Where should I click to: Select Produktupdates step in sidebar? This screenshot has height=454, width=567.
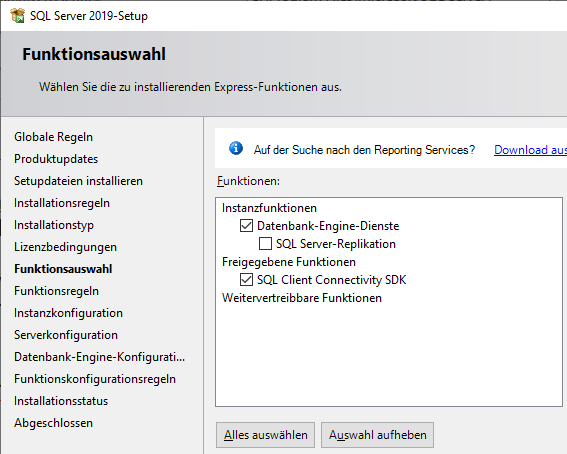coord(56,159)
